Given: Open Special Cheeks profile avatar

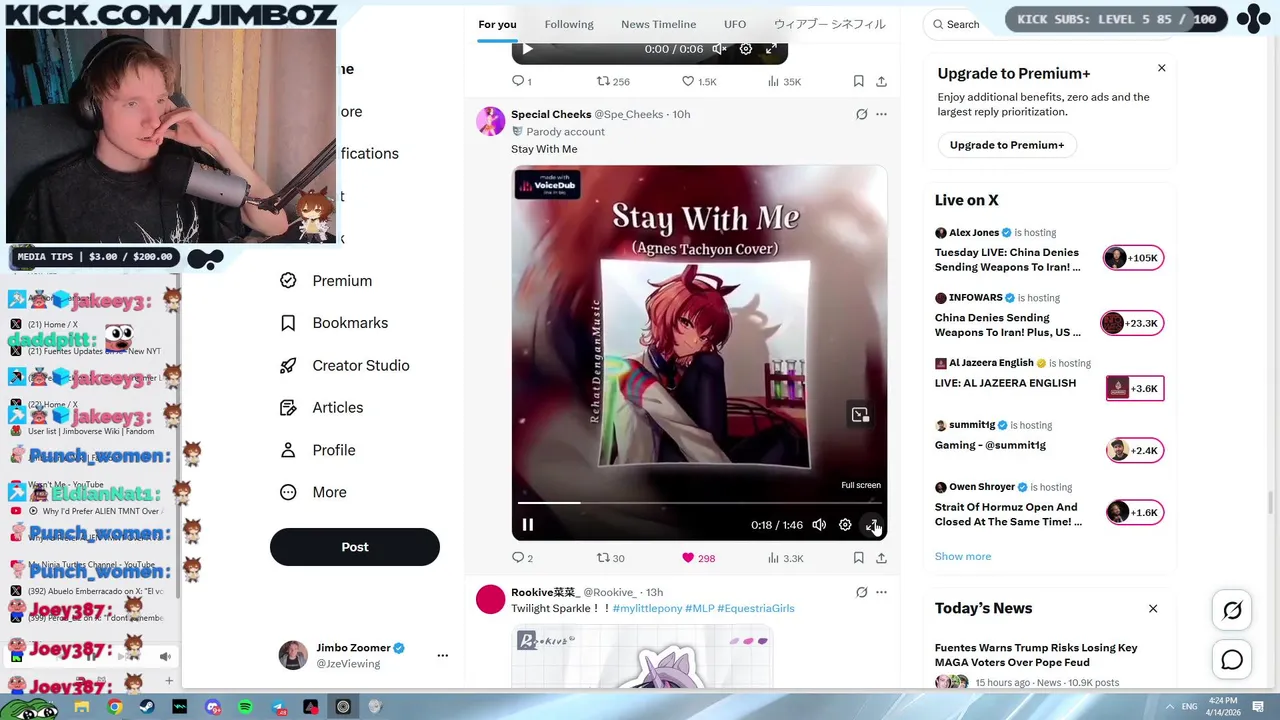Looking at the screenshot, I should pyautogui.click(x=490, y=121).
